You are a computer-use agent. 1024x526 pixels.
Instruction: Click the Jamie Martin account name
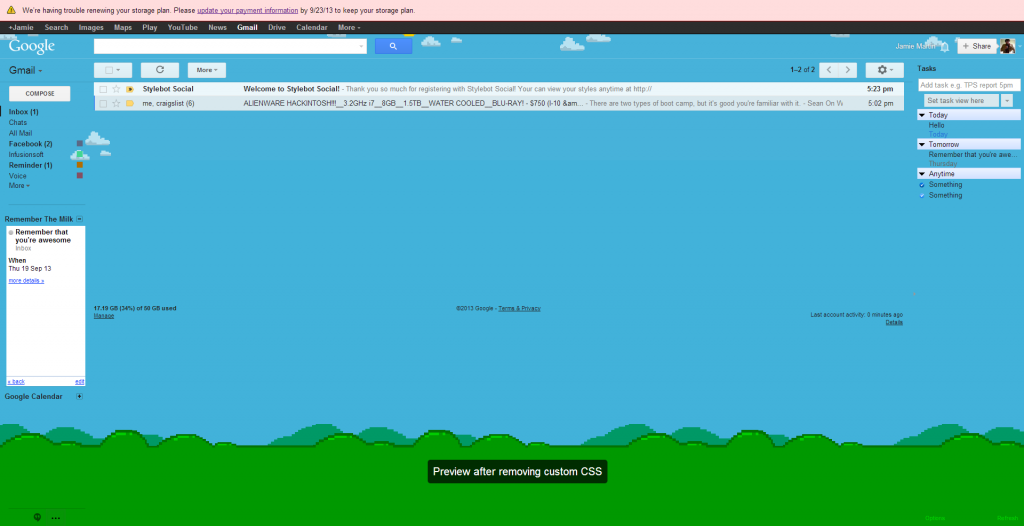pyautogui.click(x=916, y=47)
